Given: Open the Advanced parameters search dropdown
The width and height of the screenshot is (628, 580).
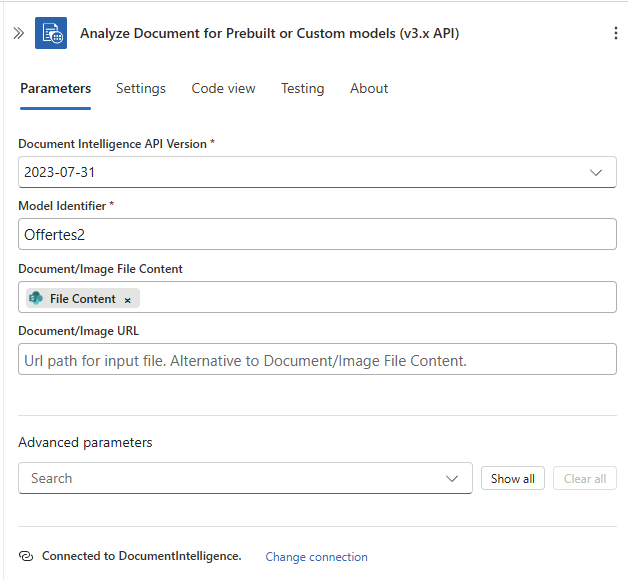Looking at the screenshot, I should click(x=452, y=478).
